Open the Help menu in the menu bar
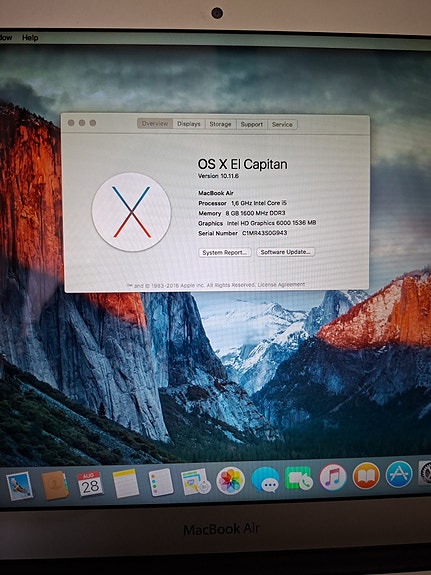The height and width of the screenshot is (575, 431). coord(30,38)
